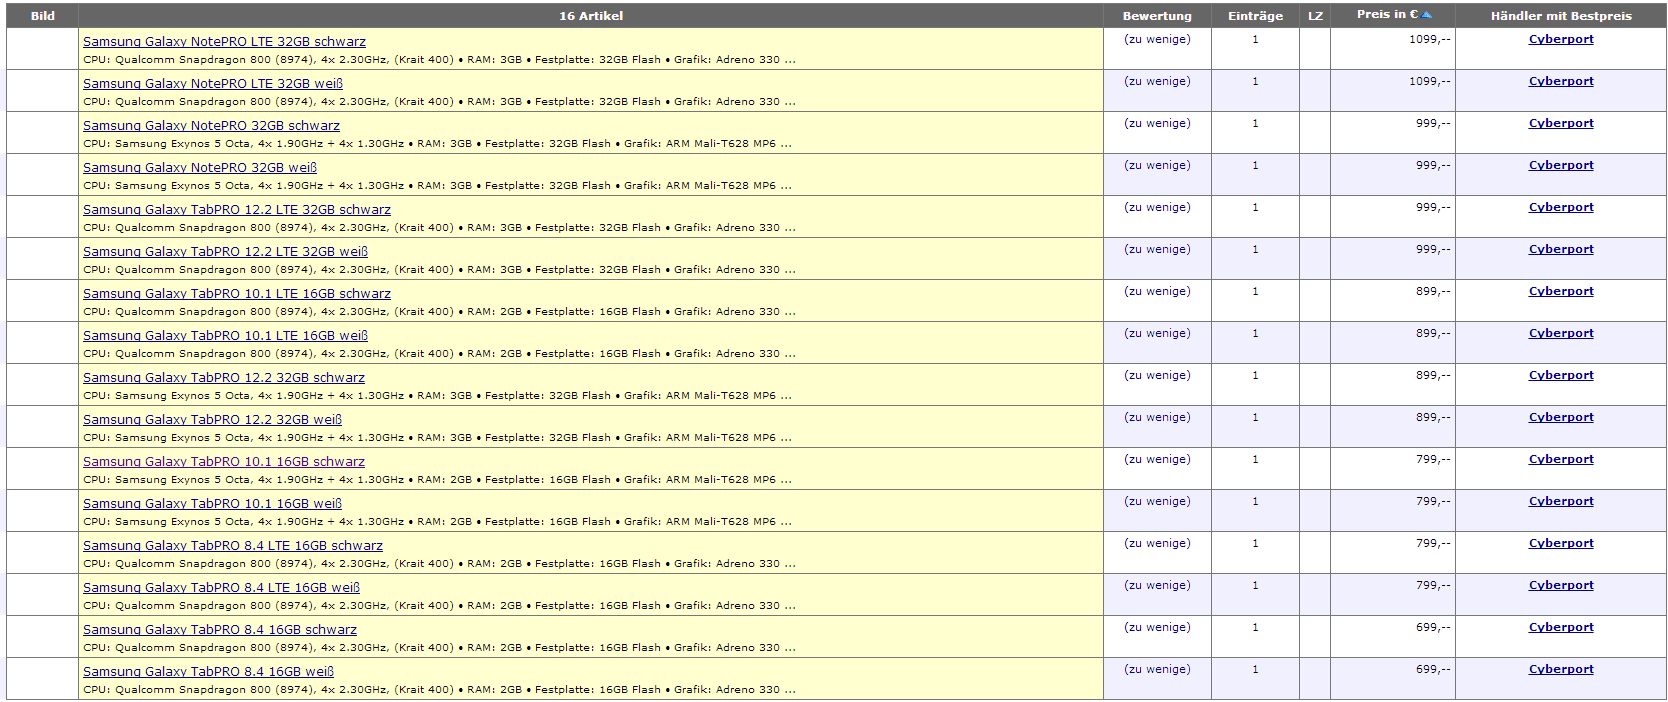Click the LZ column header
This screenshot has height=702, width=1668.
(x=1315, y=16)
